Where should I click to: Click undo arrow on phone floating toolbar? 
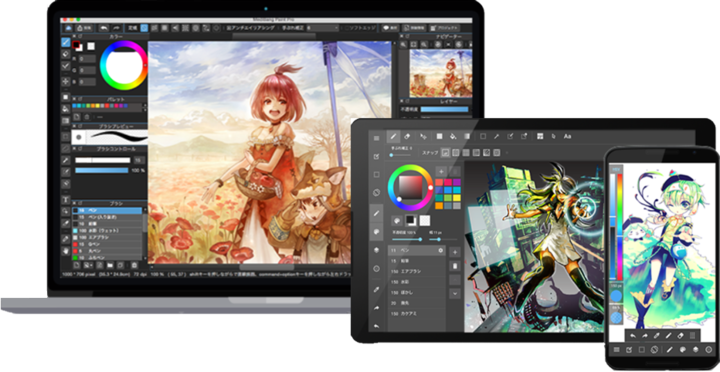click(633, 335)
